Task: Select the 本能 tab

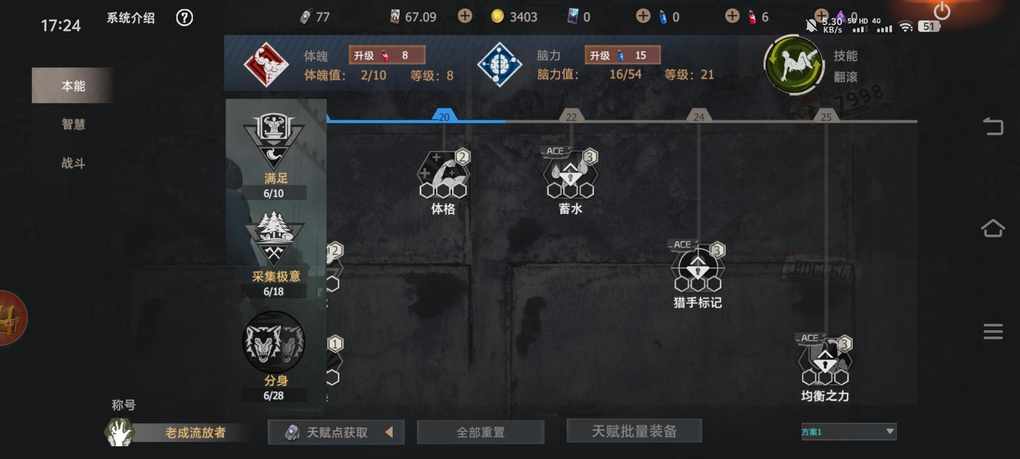Action: point(72,86)
